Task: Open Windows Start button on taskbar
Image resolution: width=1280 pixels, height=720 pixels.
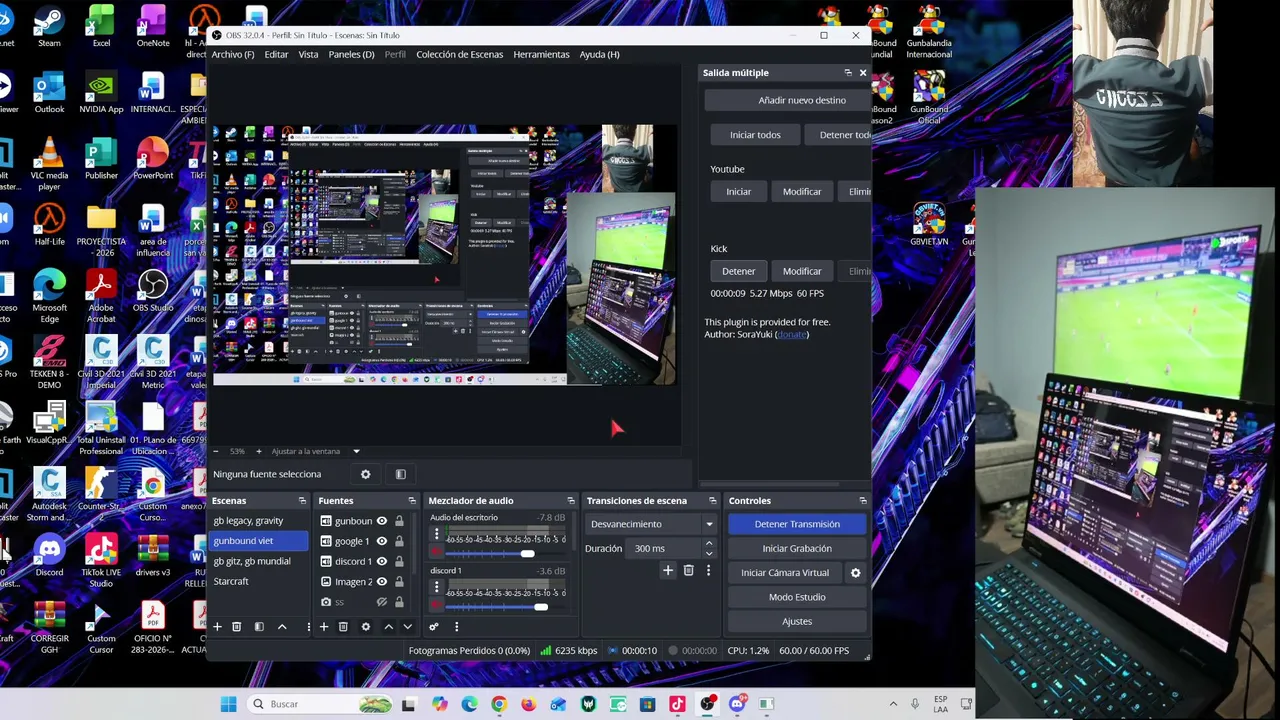Action: [x=228, y=704]
